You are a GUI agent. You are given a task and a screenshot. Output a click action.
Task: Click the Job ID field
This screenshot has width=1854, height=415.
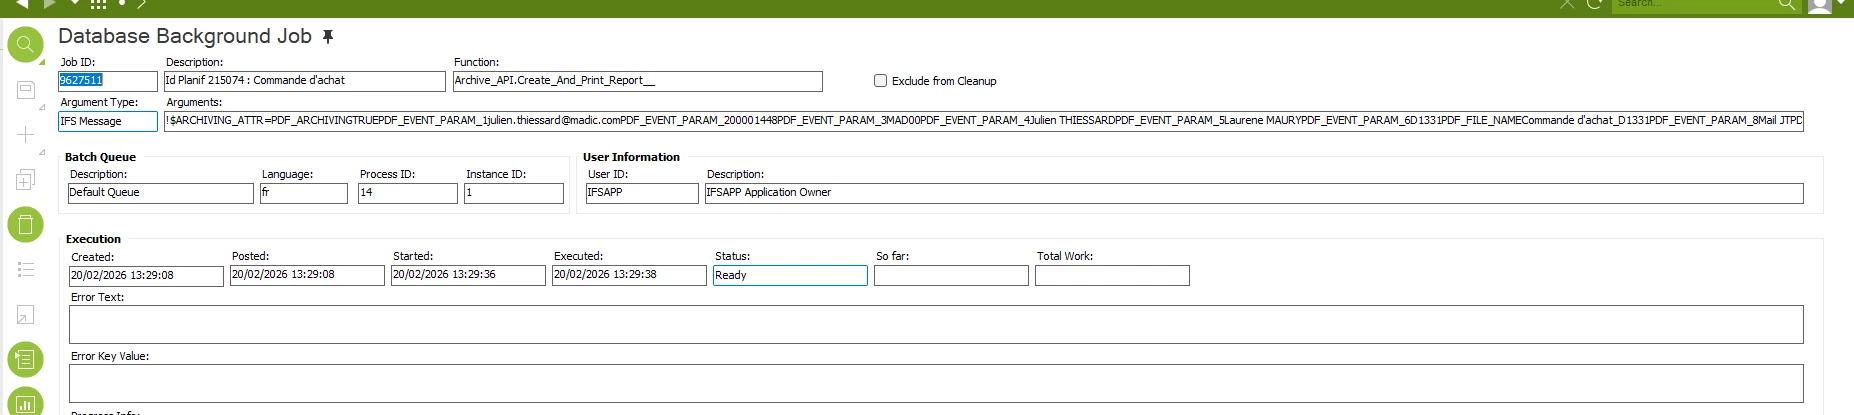[x=107, y=81]
